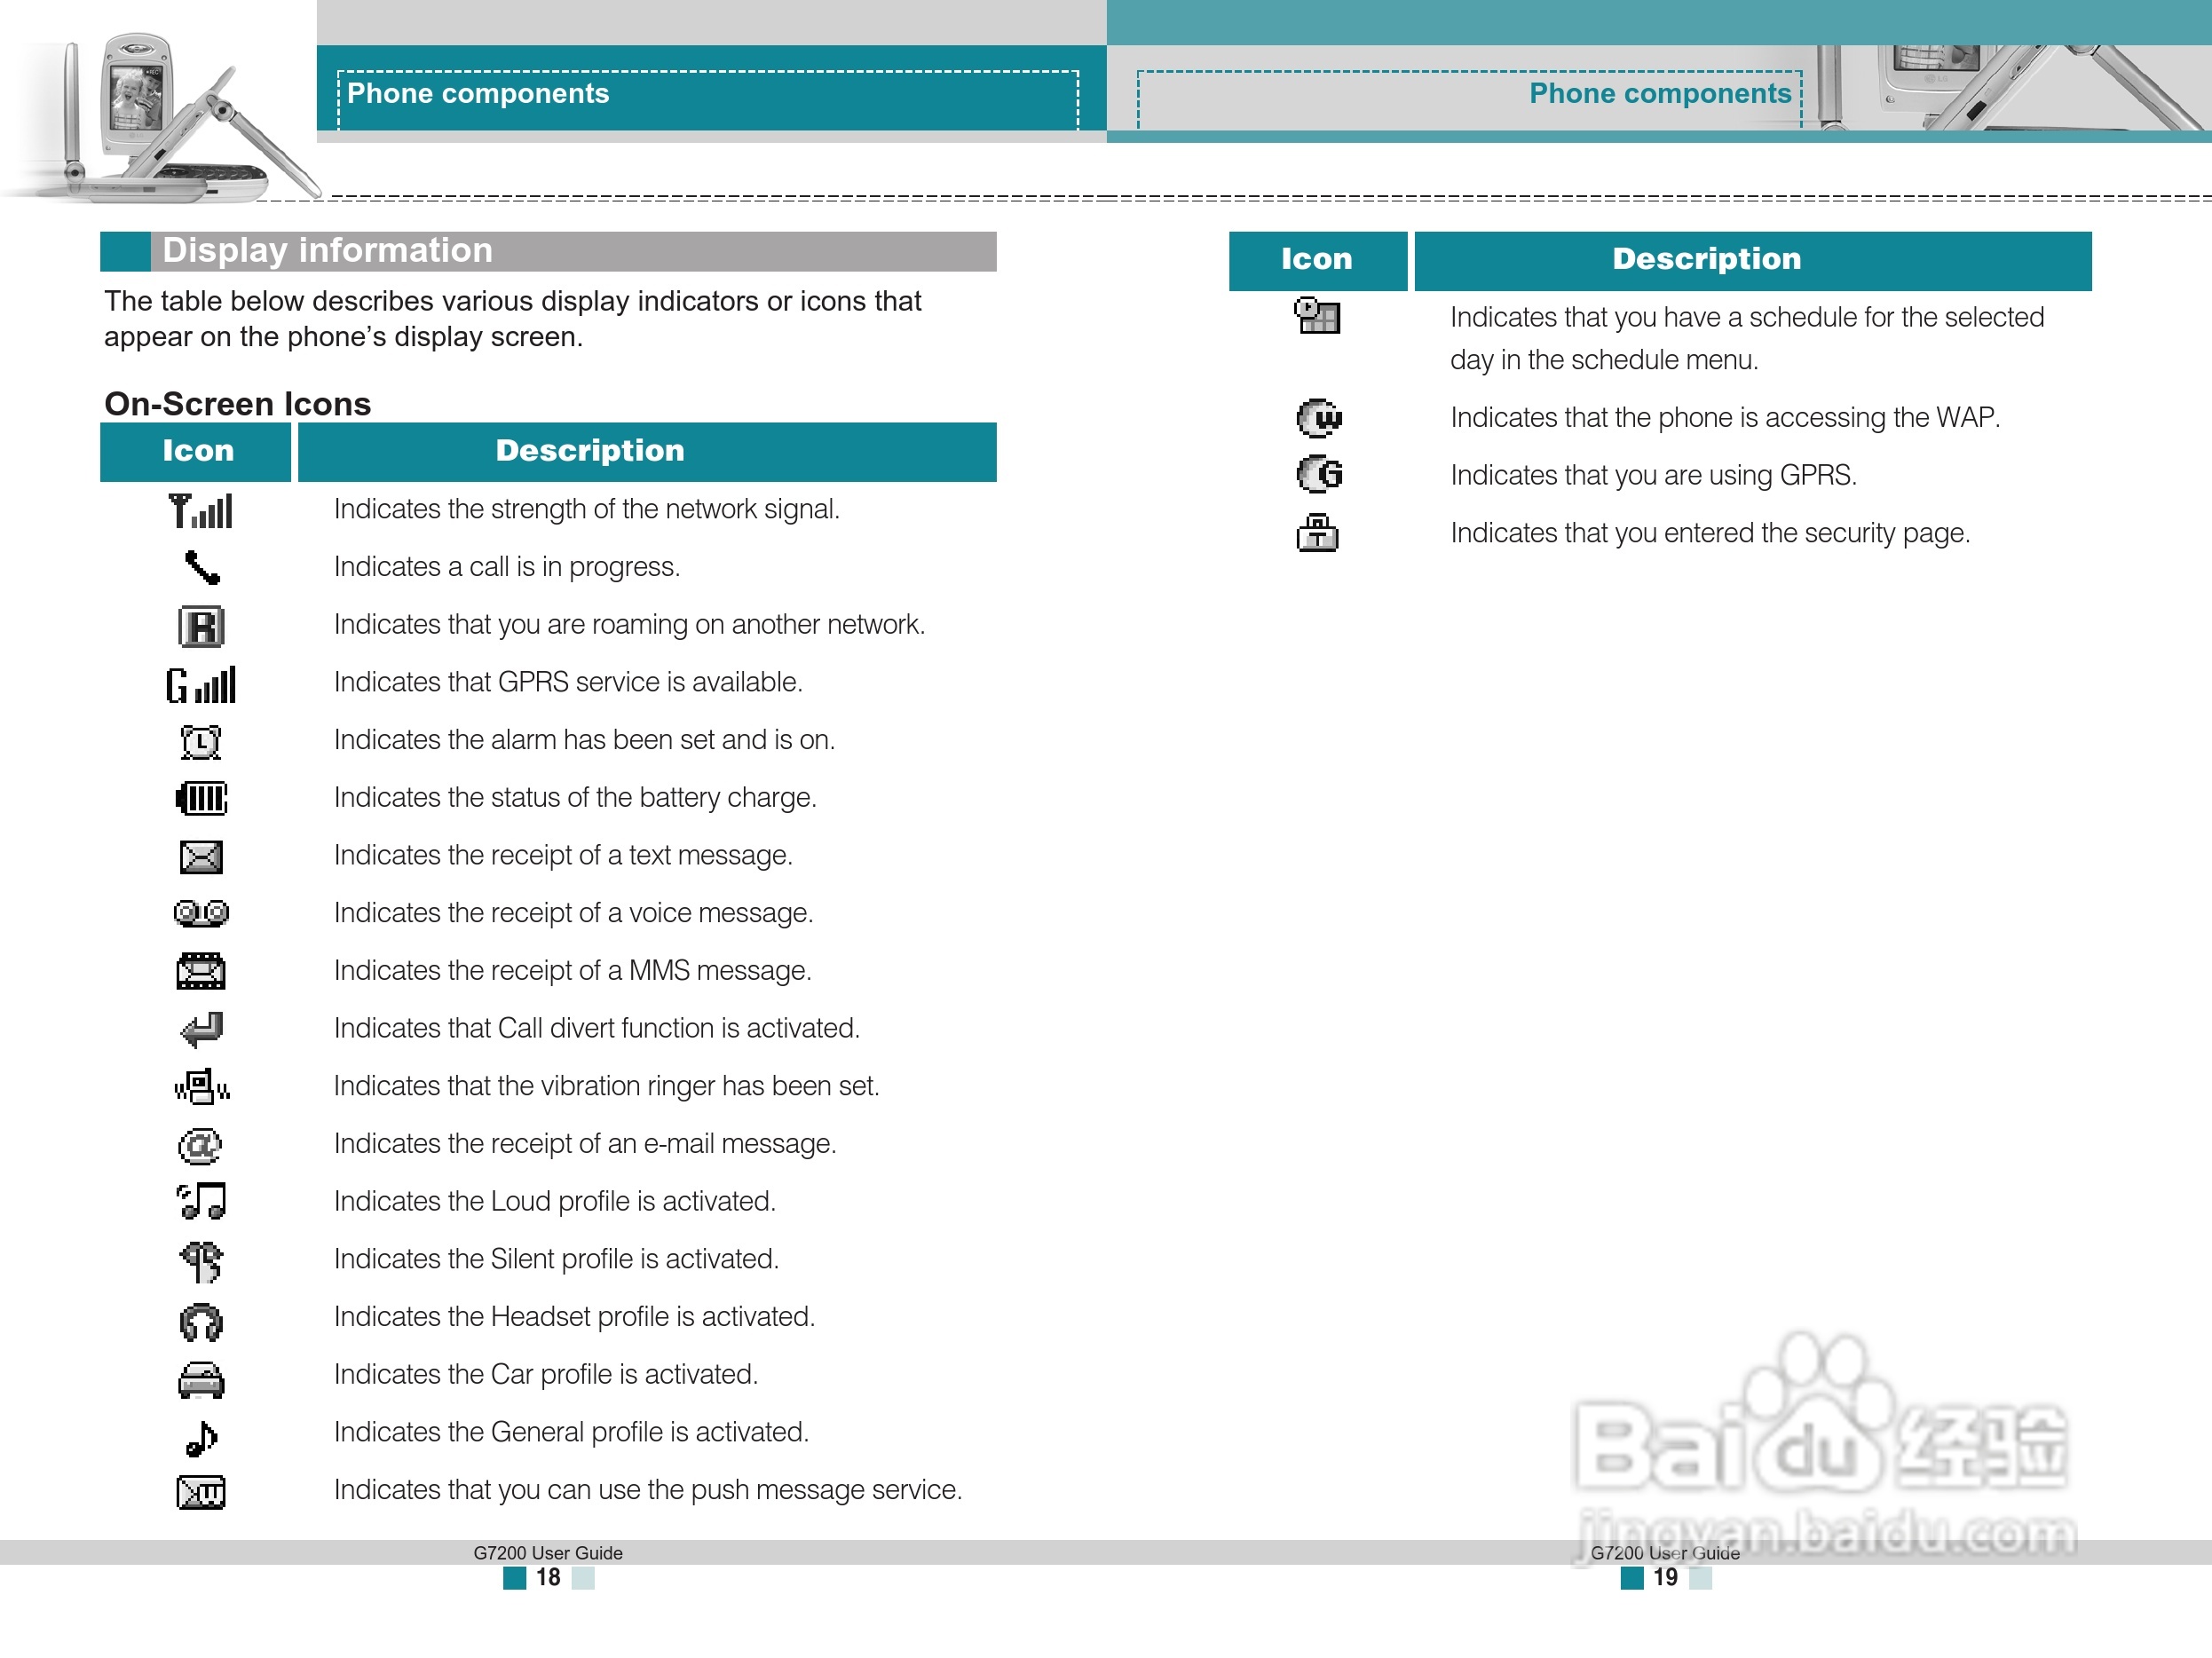Click the battery charge status icon
2212x1658 pixels.
pos(201,799)
